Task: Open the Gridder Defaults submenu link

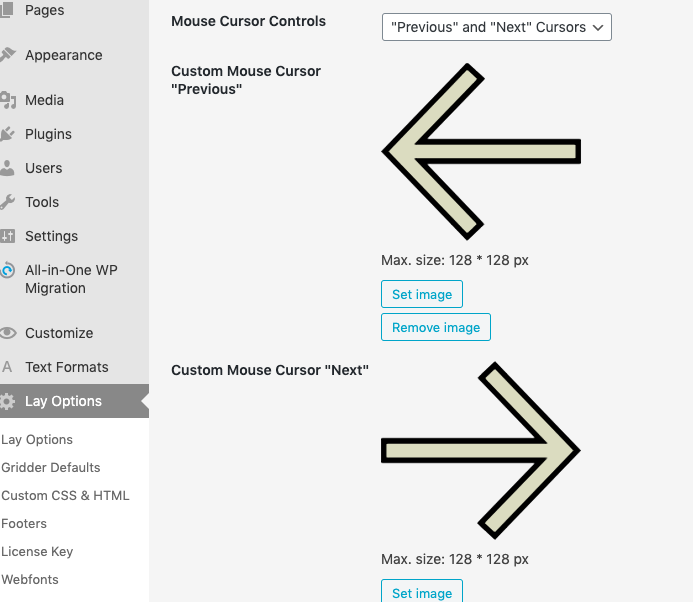Action: coord(51,467)
